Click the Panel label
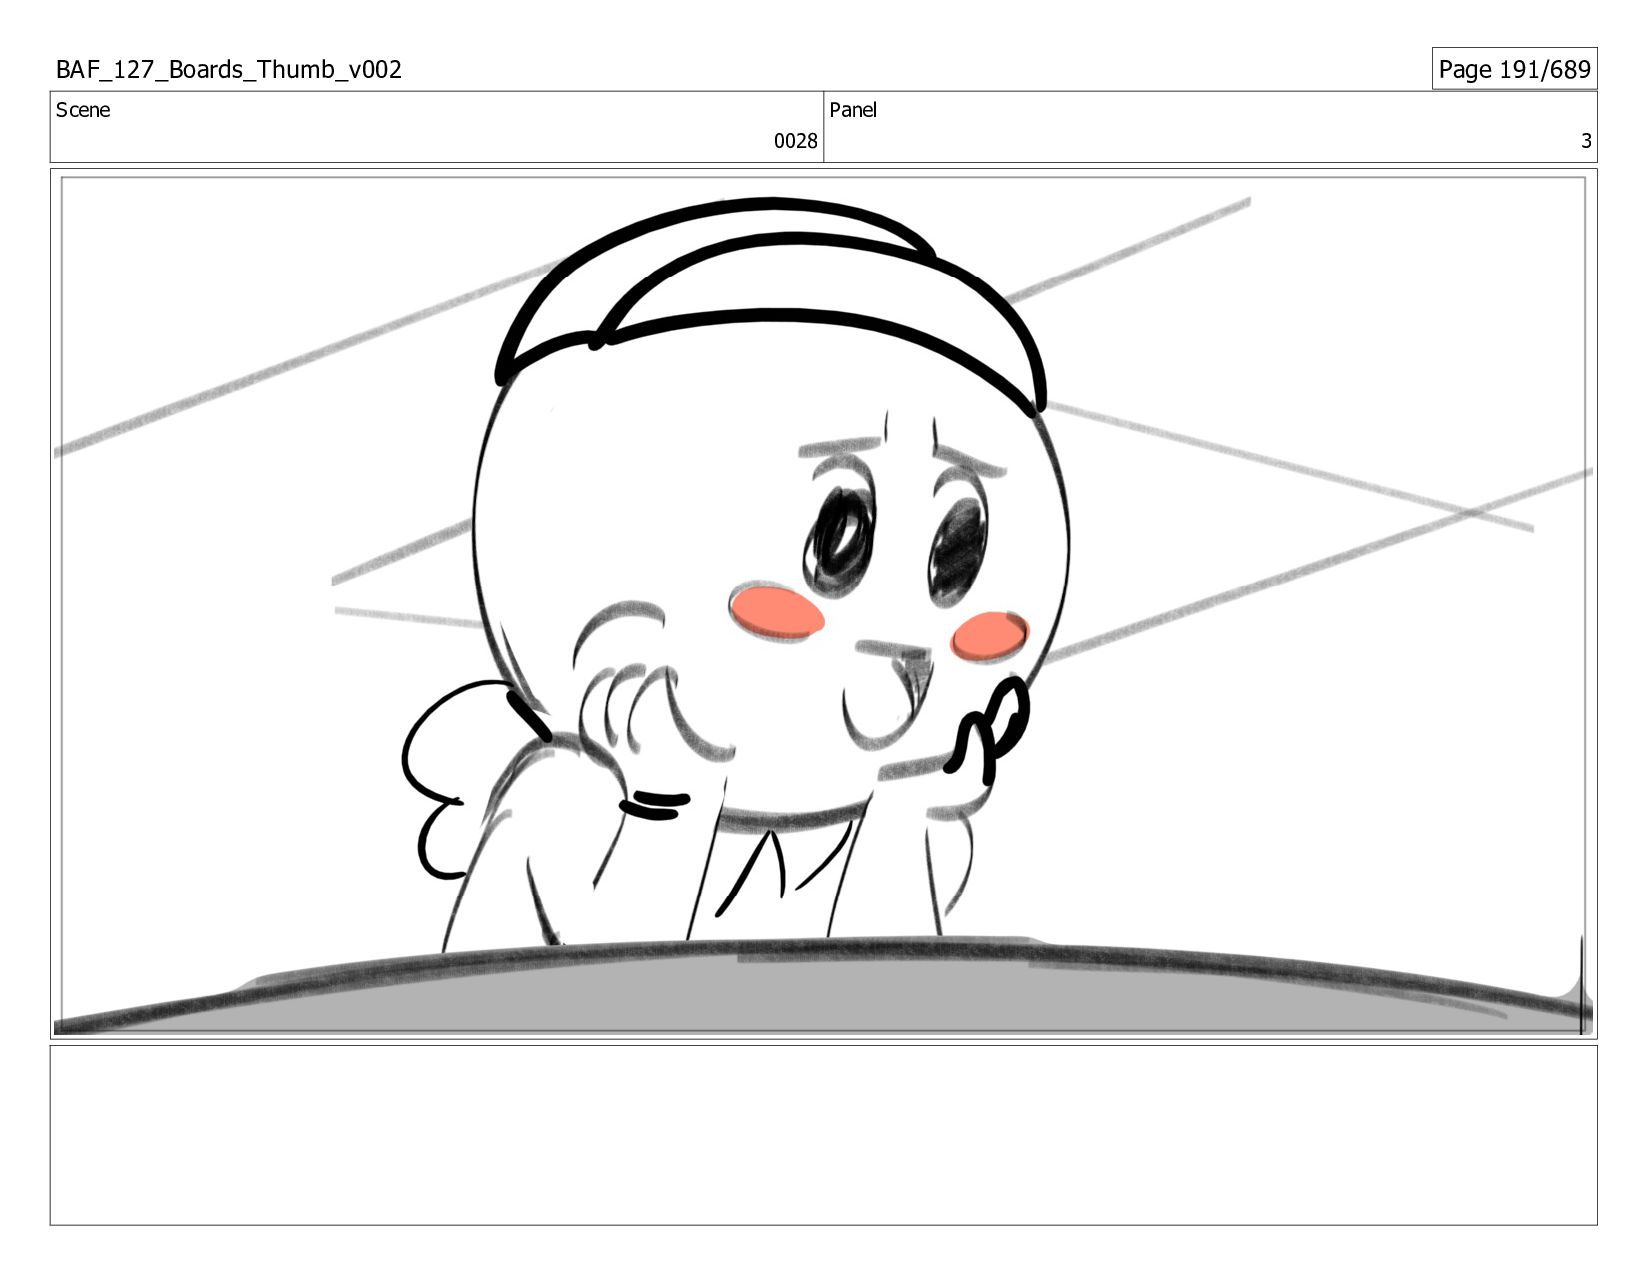Viewport: 1650px width, 1275px height. pyautogui.click(x=853, y=110)
